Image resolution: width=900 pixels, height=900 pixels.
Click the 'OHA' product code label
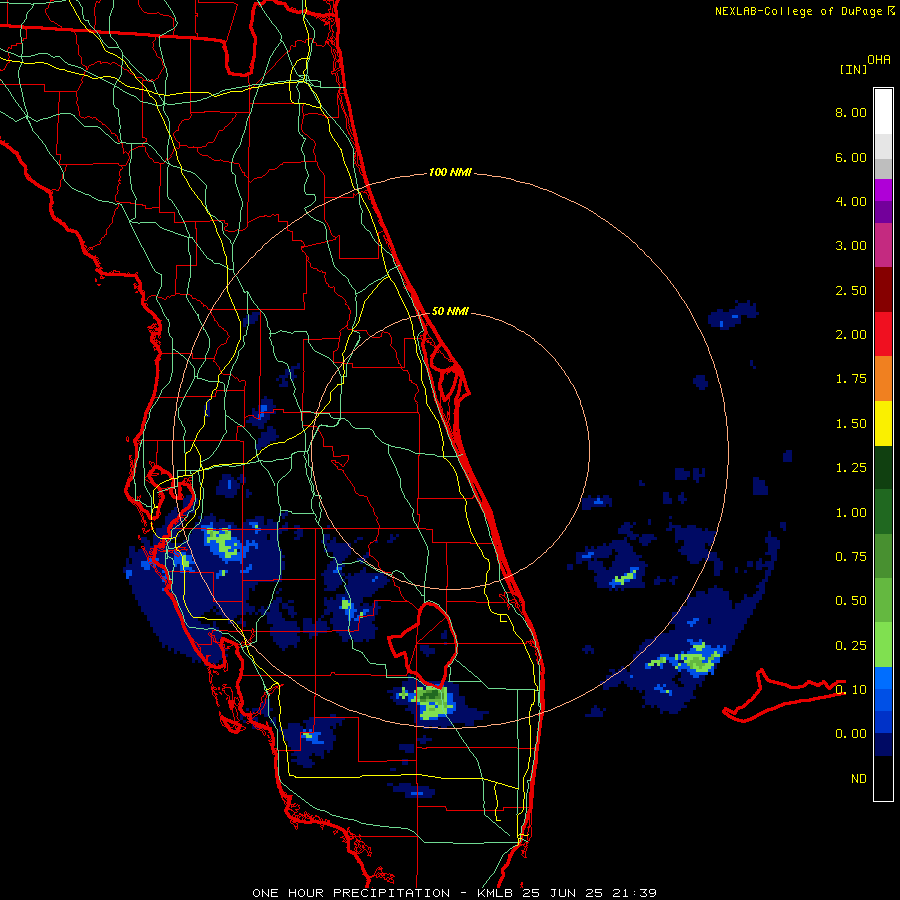pos(879,60)
